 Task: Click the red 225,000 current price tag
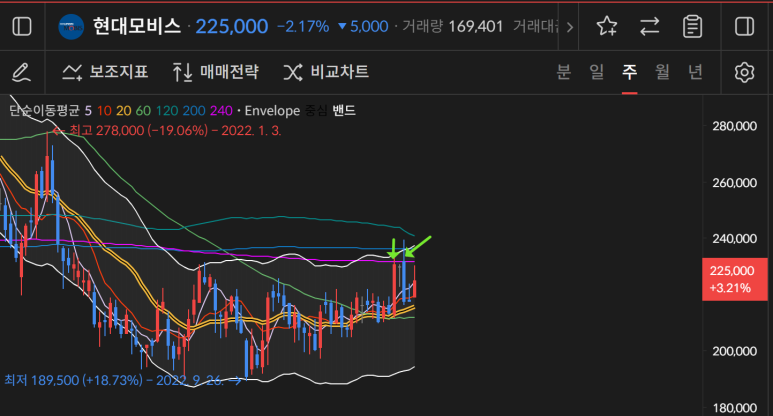pyautogui.click(x=735, y=279)
